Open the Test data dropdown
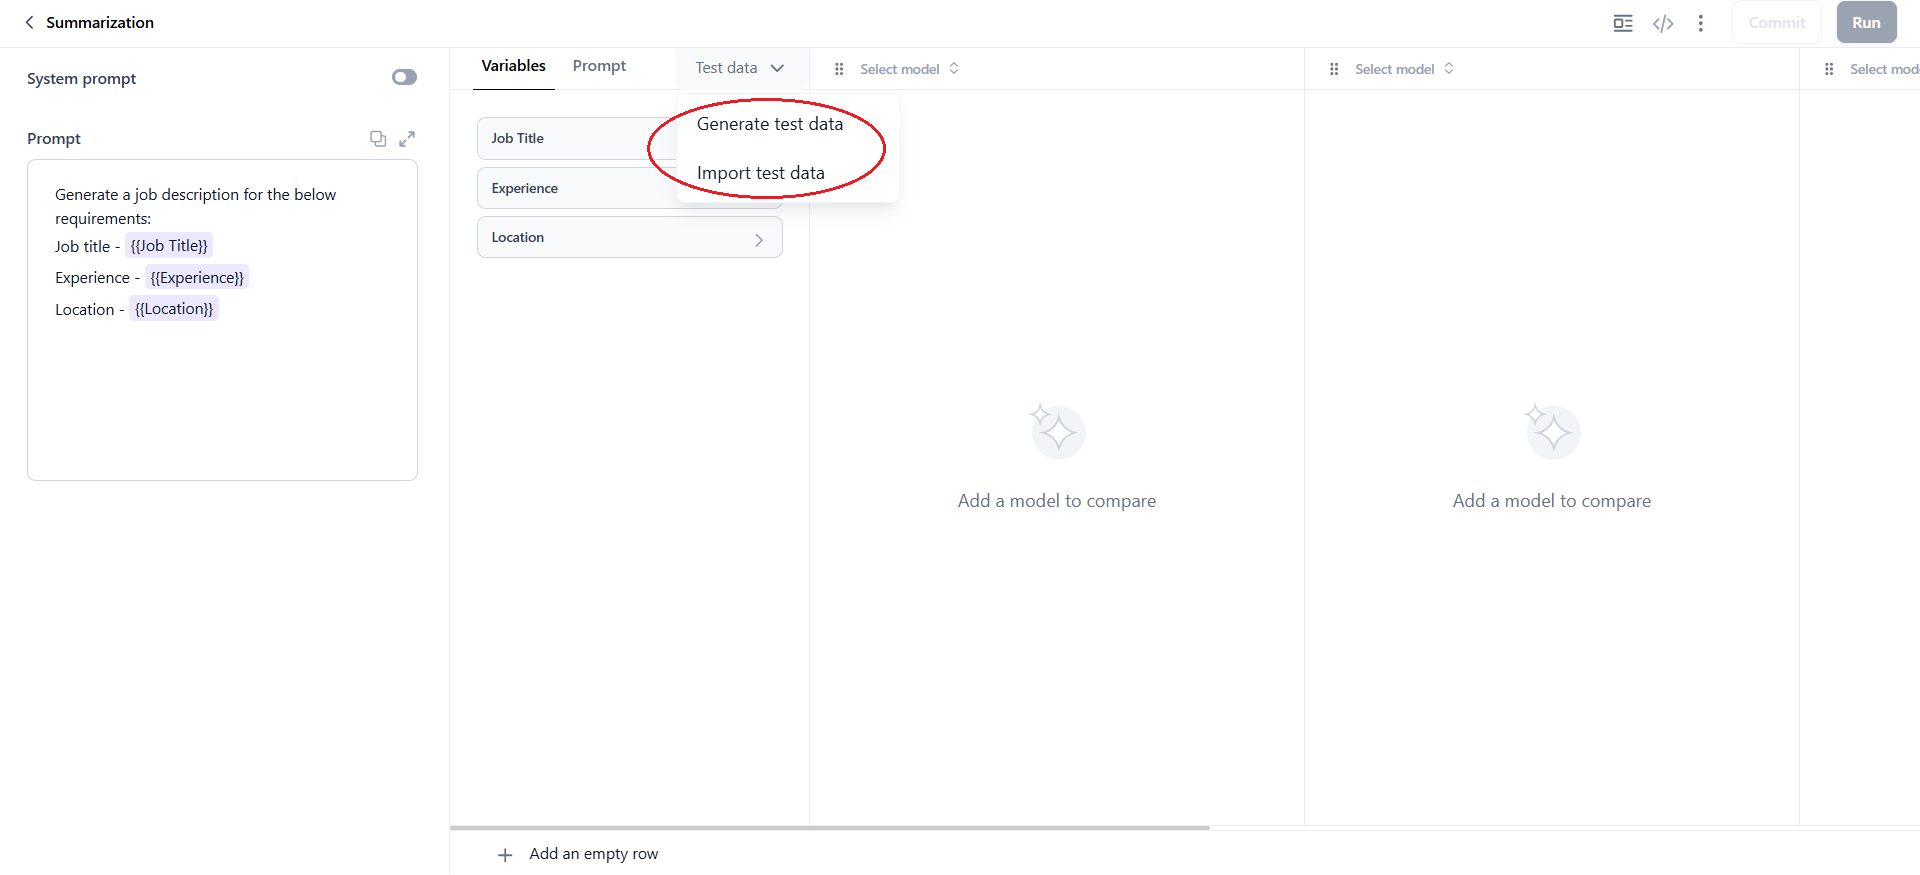The image size is (1920, 875). (740, 68)
